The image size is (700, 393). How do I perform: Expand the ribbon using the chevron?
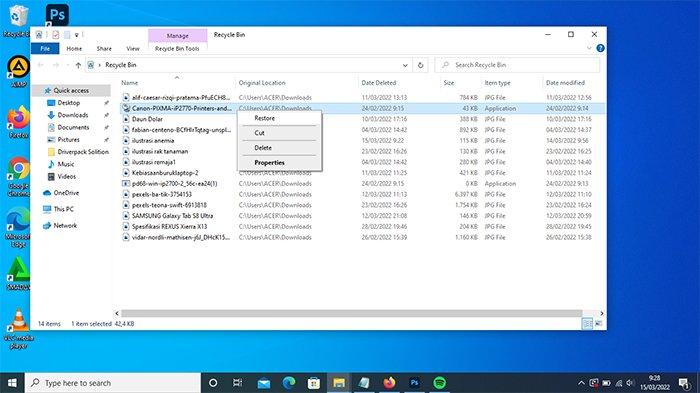click(x=589, y=48)
